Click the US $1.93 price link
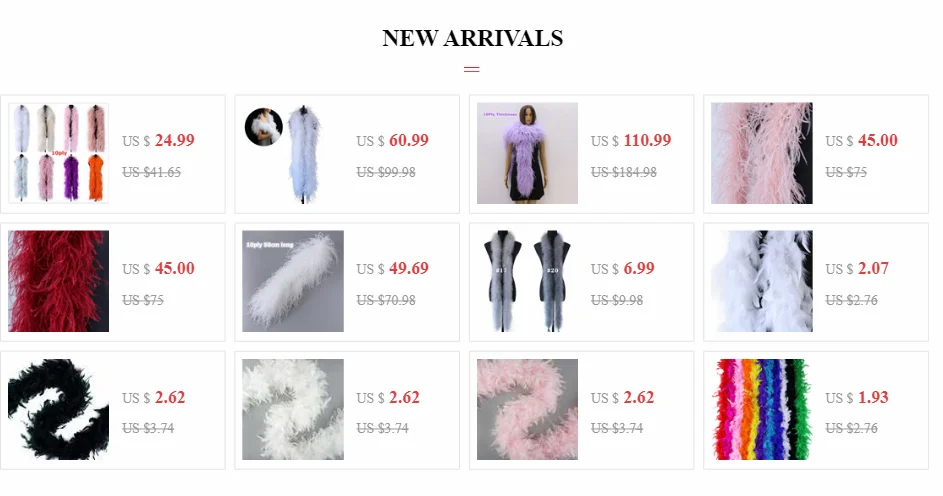 point(857,397)
